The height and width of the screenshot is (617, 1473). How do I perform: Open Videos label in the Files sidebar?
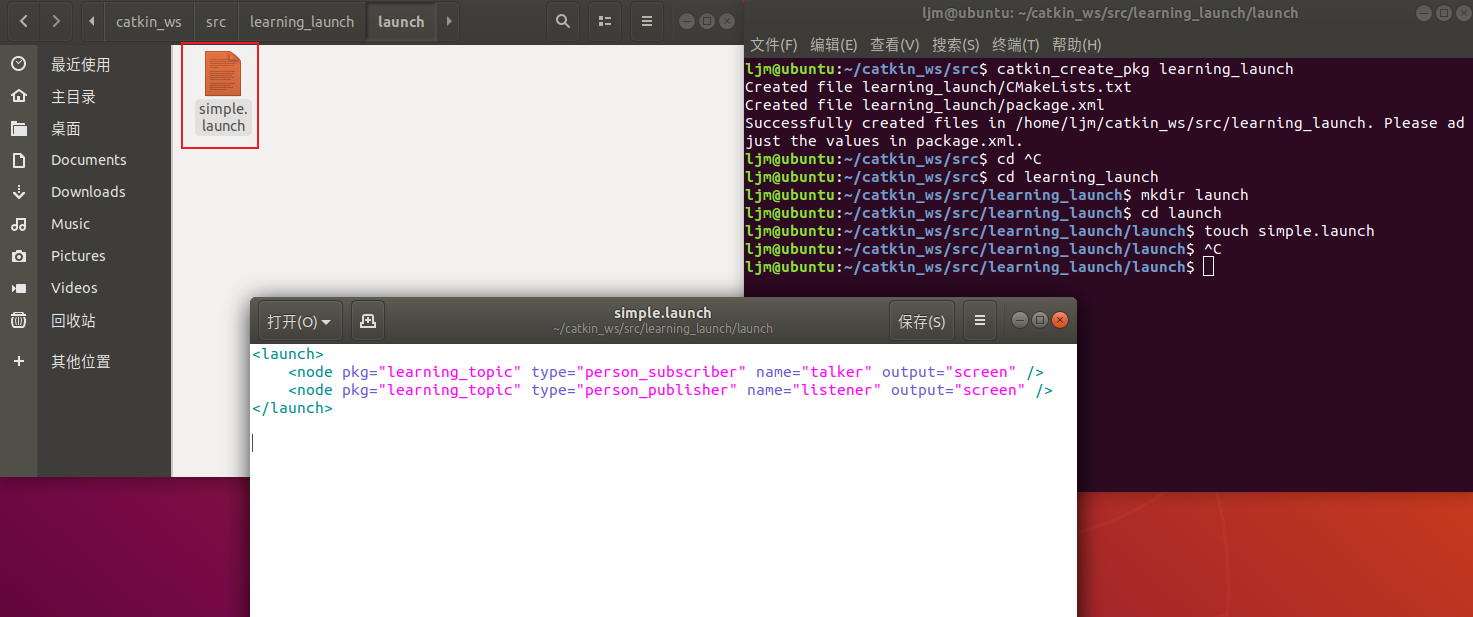[75, 288]
